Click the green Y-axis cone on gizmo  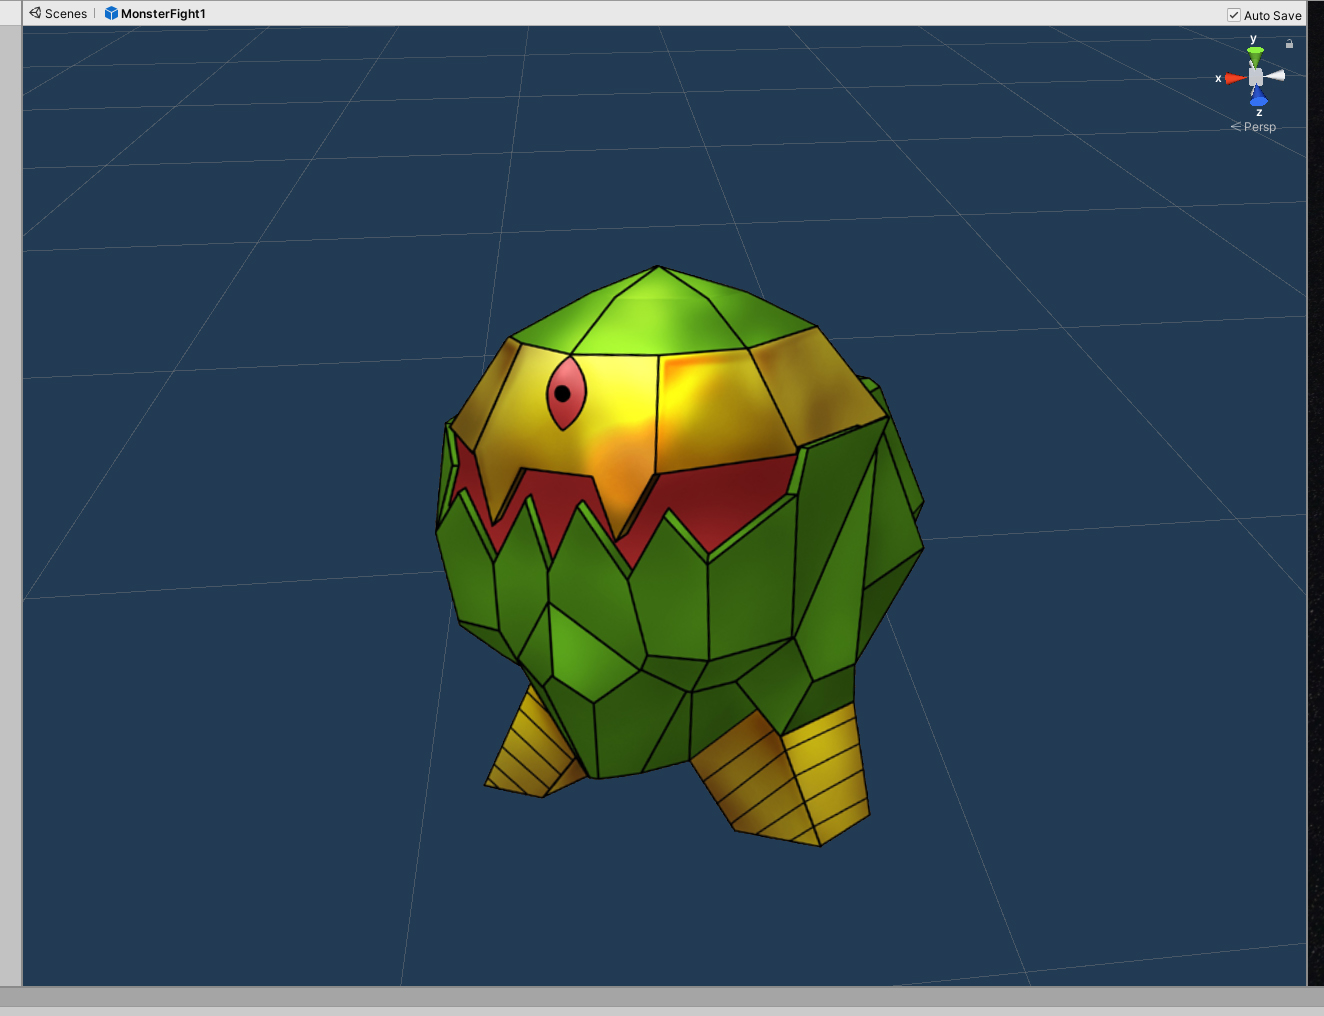pos(1255,53)
